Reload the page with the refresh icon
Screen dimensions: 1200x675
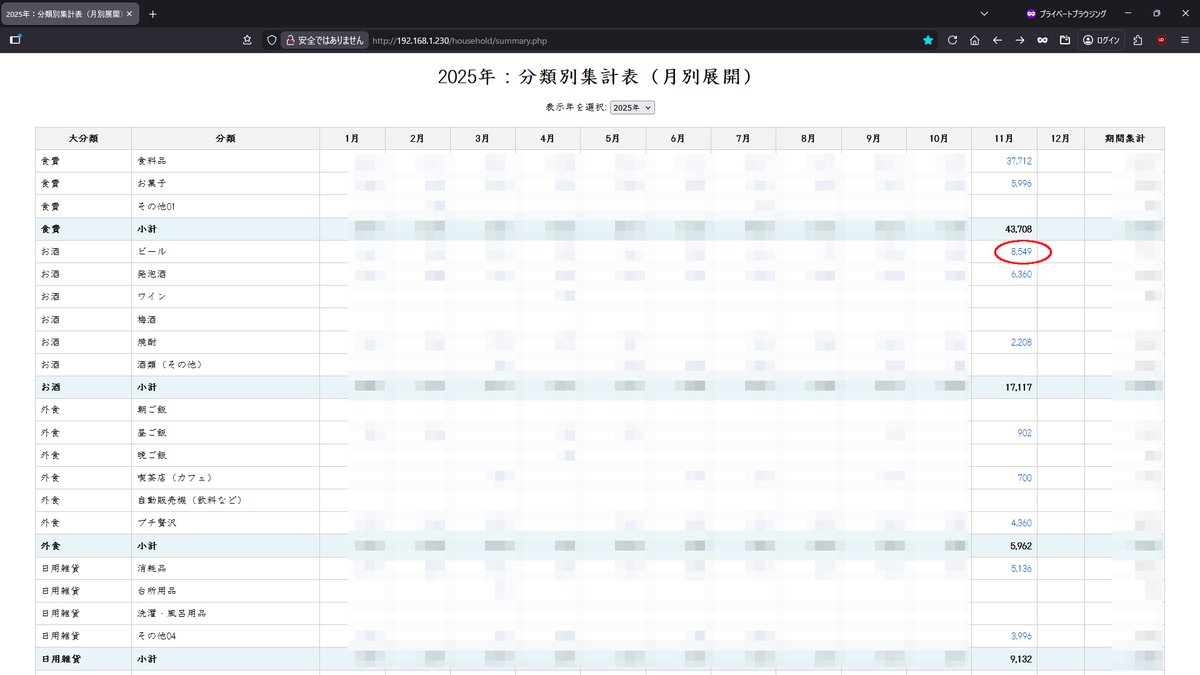pyautogui.click(x=952, y=40)
